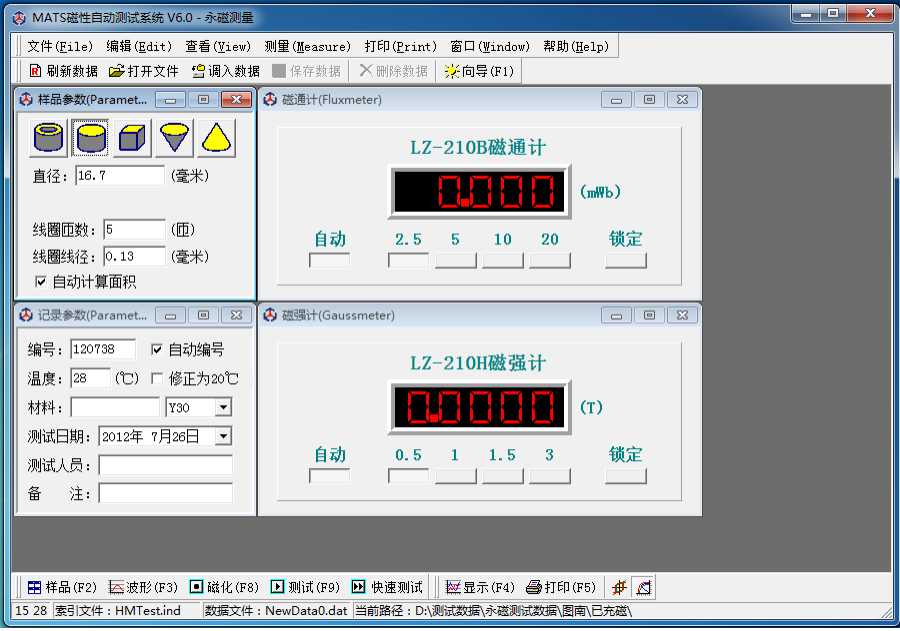Click 显示(F4) display button
This screenshot has height=631, width=900.
point(480,587)
